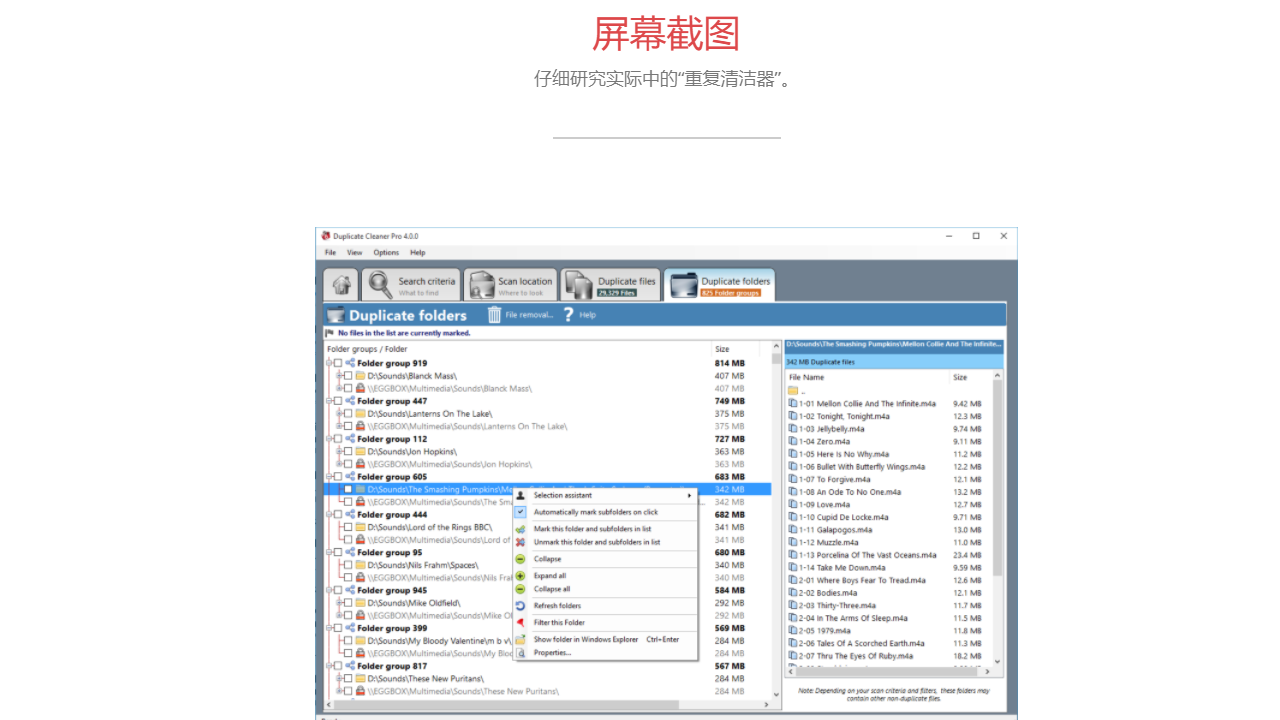Select the Scan location magnifier-free icon
The image size is (1280, 720).
point(480,283)
